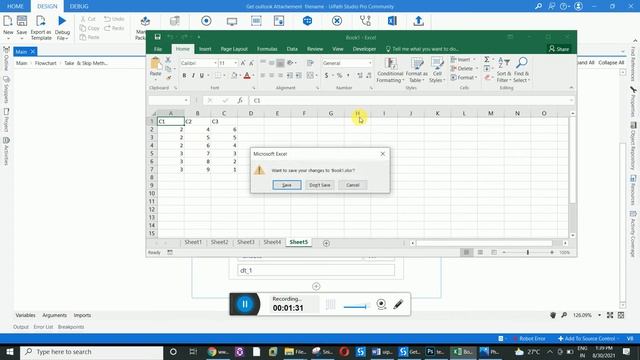Image resolution: width=640 pixels, height=360 pixels.
Task: Click the Excel Share button
Action: (559, 49)
